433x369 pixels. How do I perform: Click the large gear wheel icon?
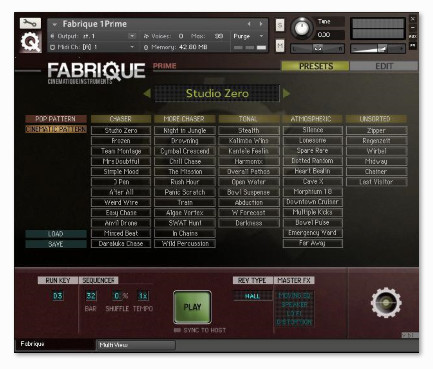(x=386, y=302)
